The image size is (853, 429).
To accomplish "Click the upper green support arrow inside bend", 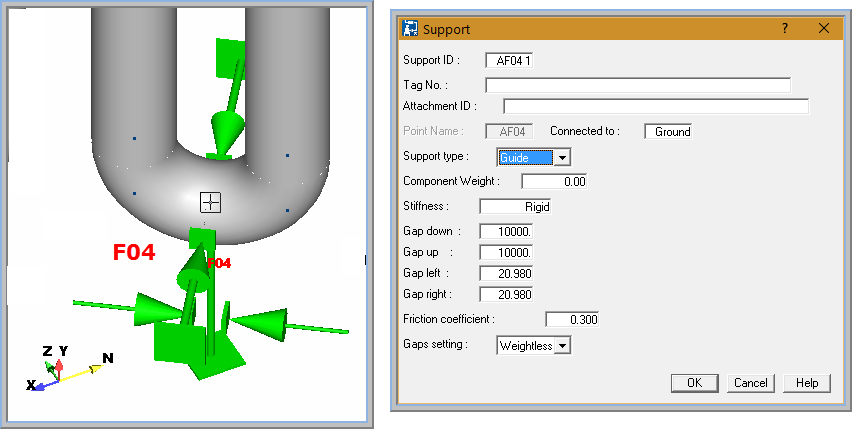I will [x=229, y=101].
